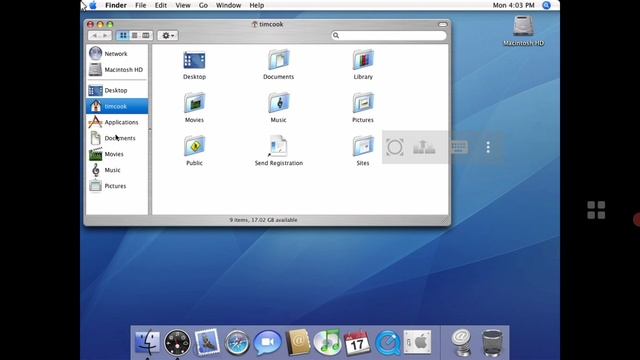Toggle toolbar with the pill button
Screen dimensions: 640x360
pyautogui.click(x=442, y=24)
